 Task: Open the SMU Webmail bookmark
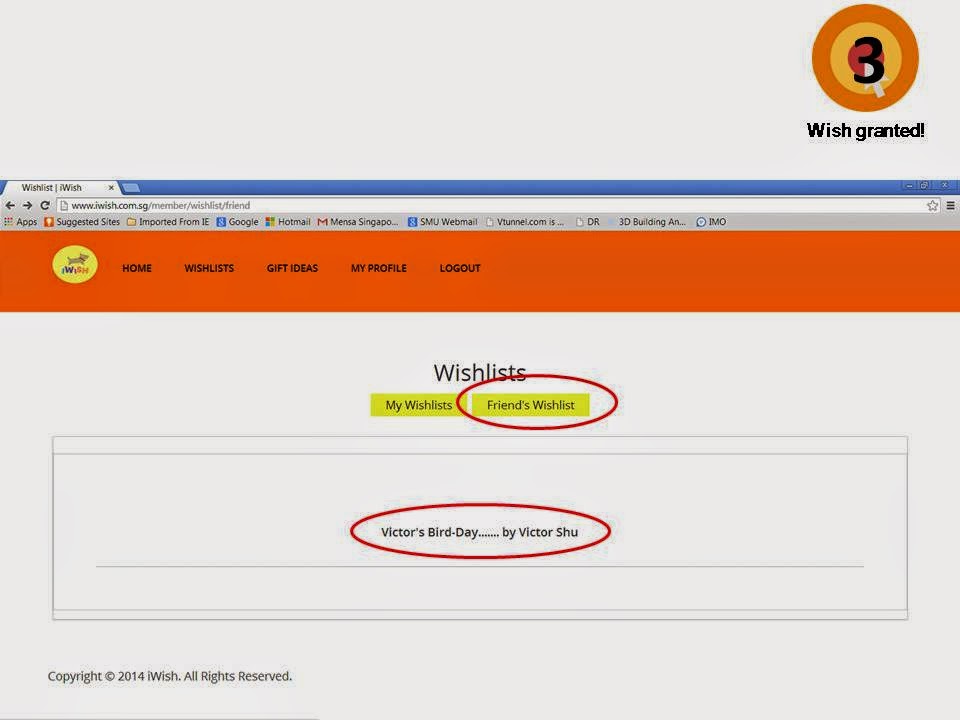pyautogui.click(x=443, y=221)
